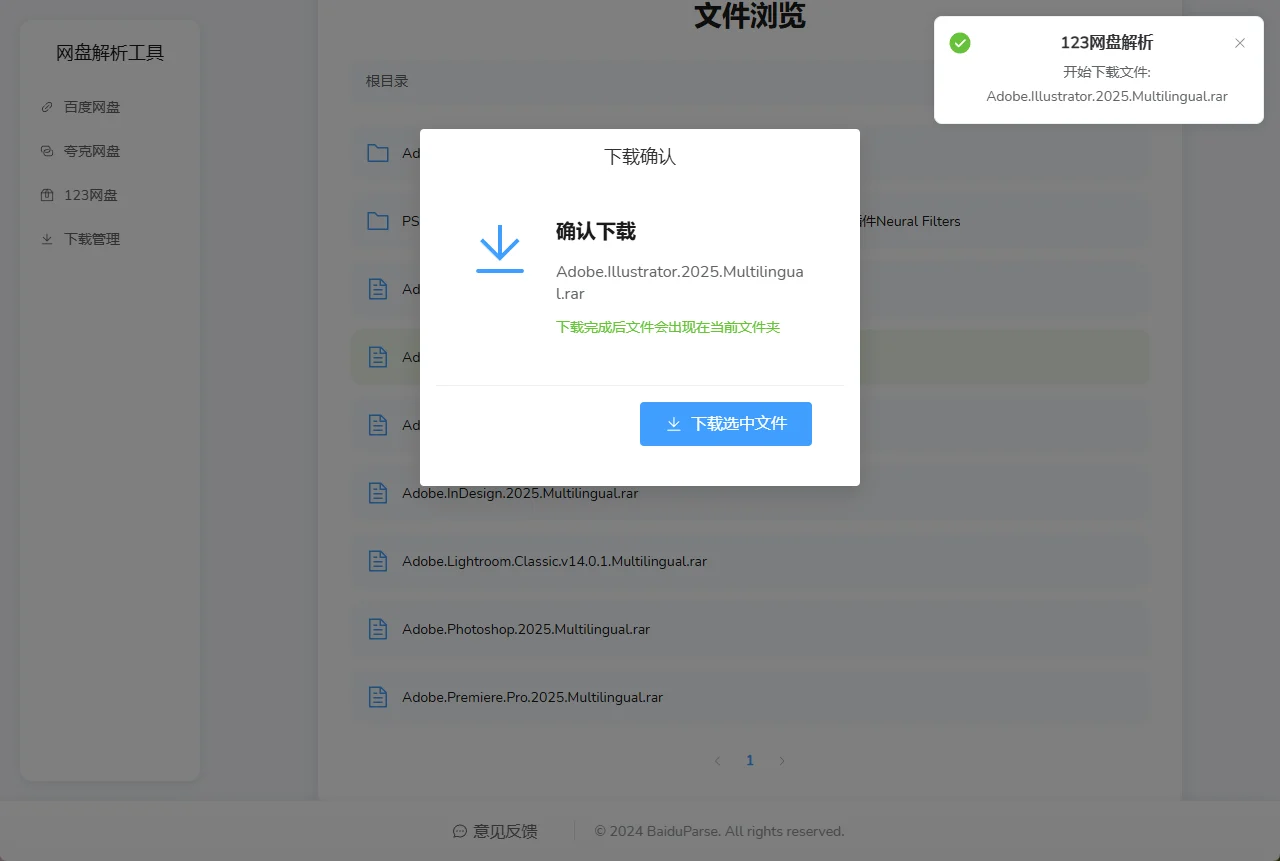
Task: Go to next page arrow in pagination
Action: click(x=782, y=761)
